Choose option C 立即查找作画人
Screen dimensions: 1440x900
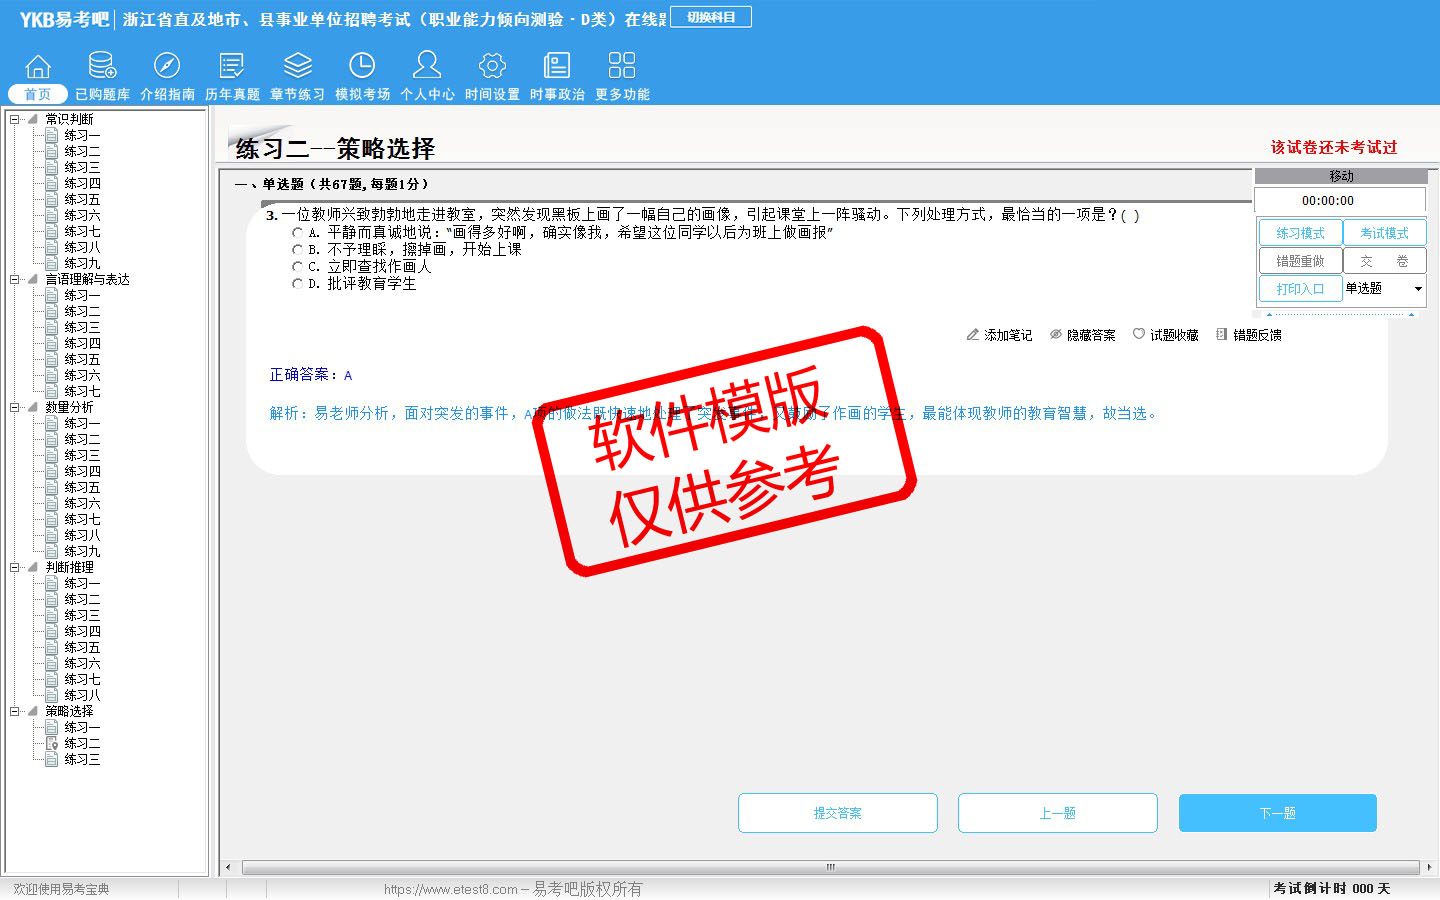tap(297, 267)
